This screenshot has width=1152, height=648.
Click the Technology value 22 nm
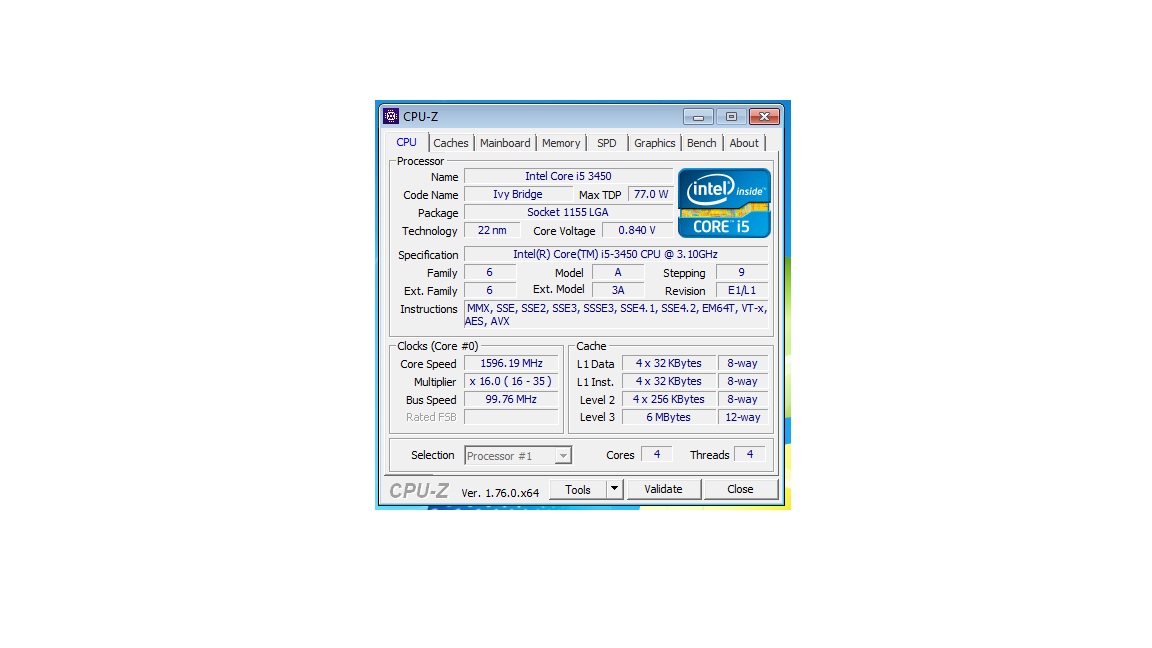[x=492, y=231]
